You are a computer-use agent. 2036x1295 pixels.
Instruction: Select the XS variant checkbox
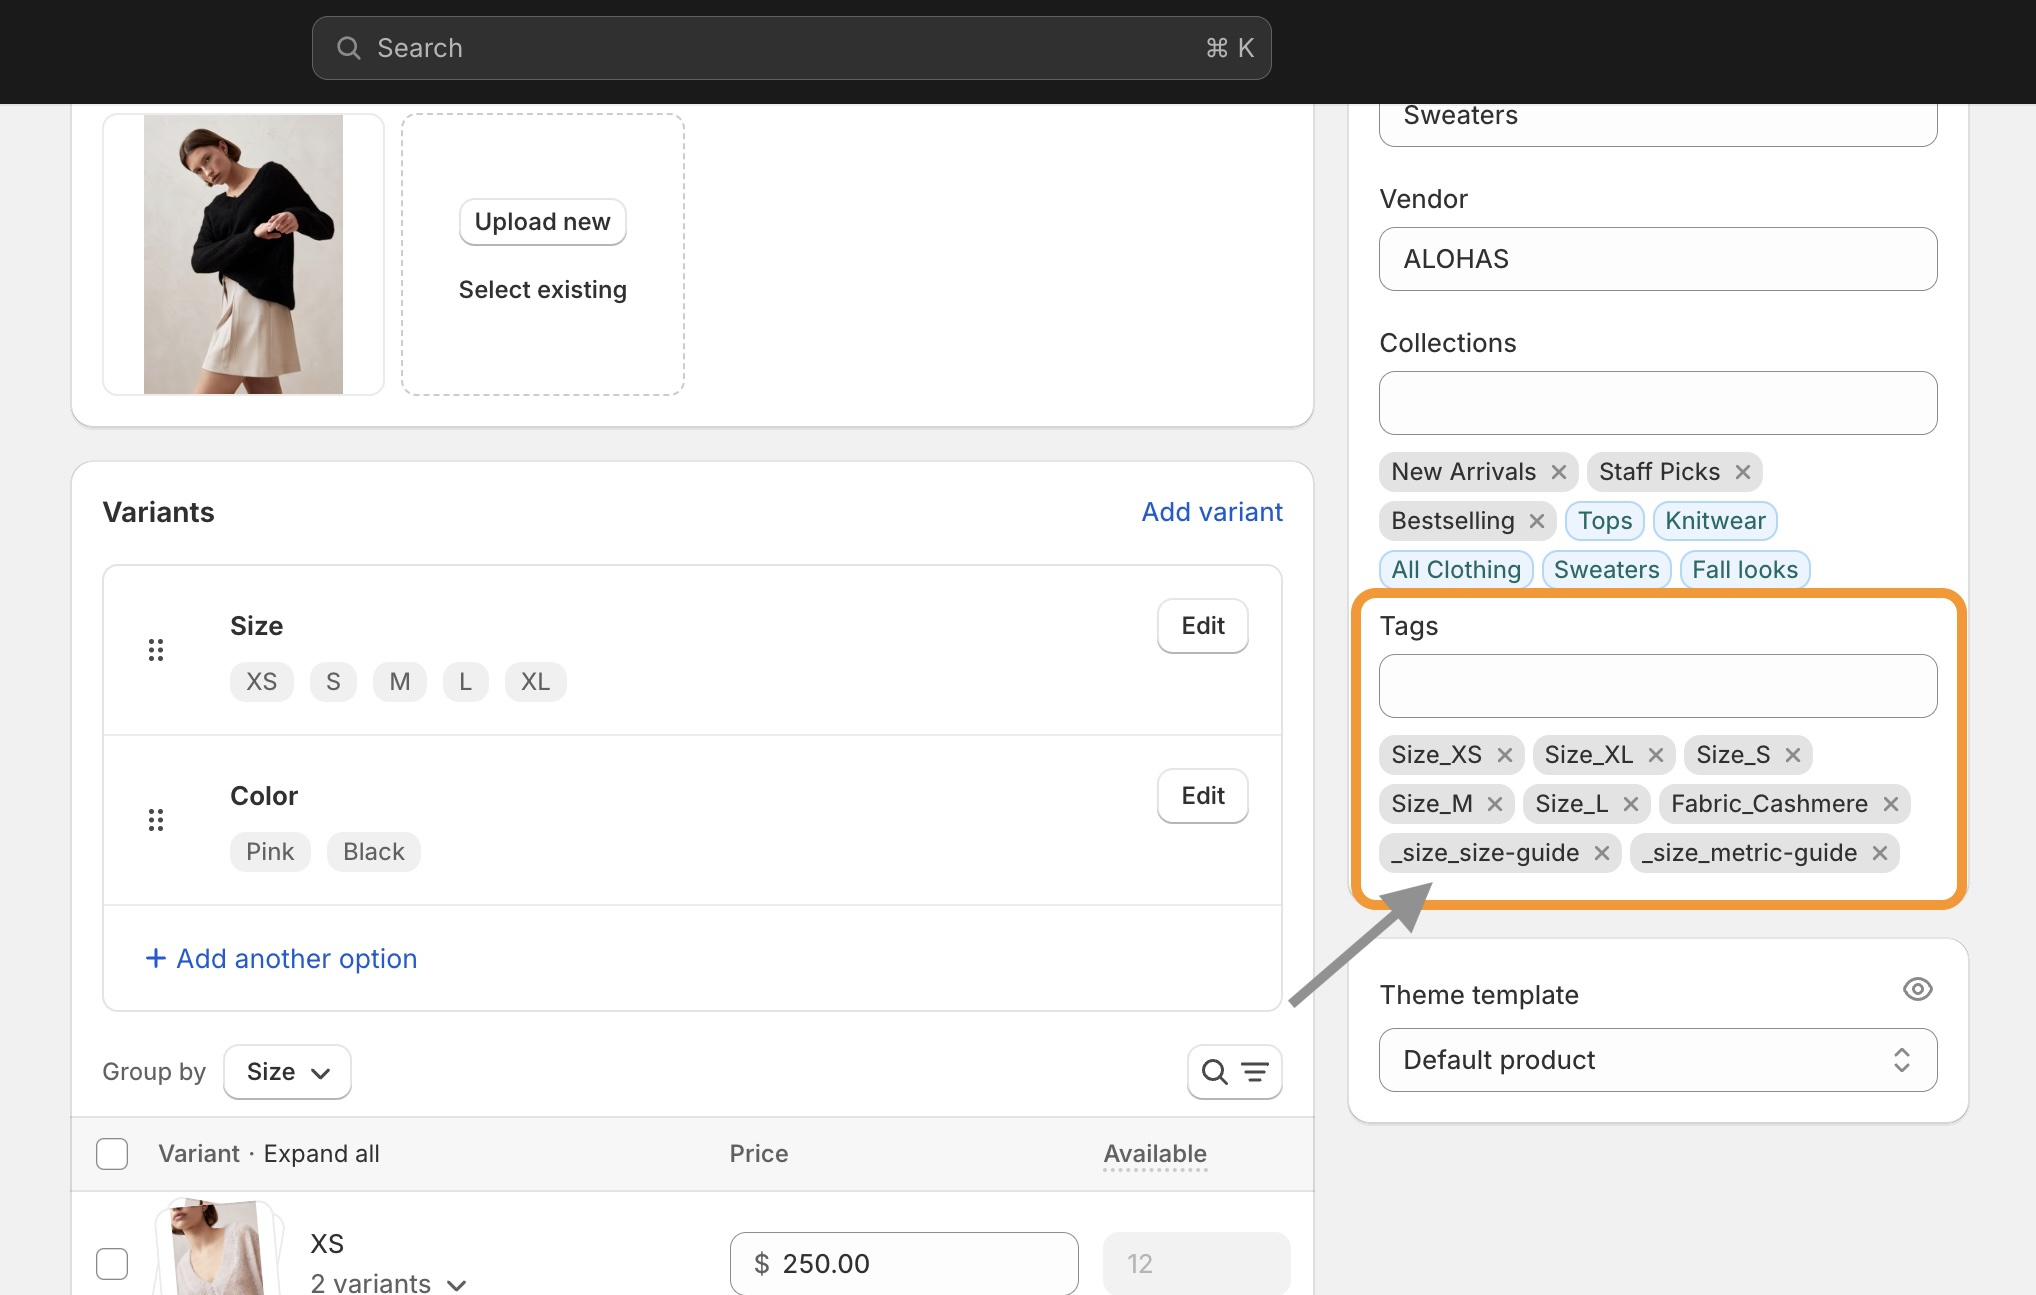[x=112, y=1263]
